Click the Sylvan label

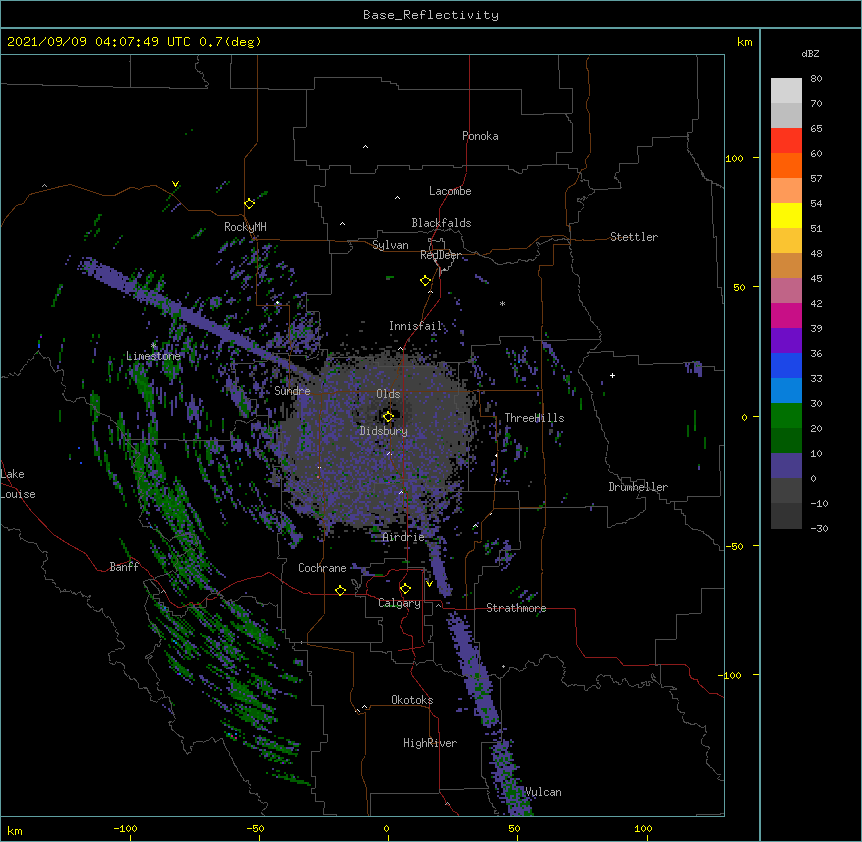pyautogui.click(x=390, y=245)
